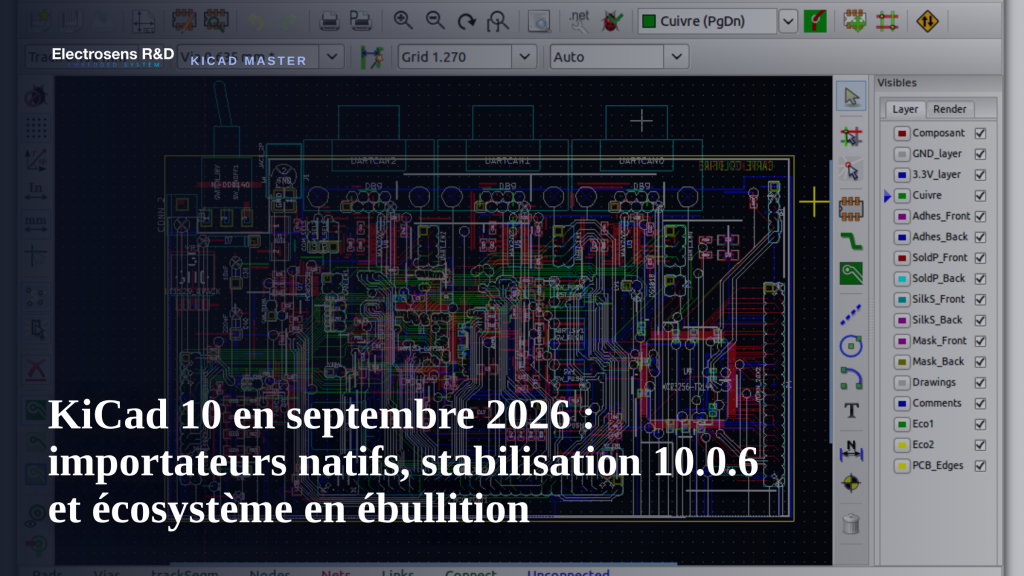Expand the Grid 1.270 dropdown
The image size is (1024, 576).
pos(524,57)
